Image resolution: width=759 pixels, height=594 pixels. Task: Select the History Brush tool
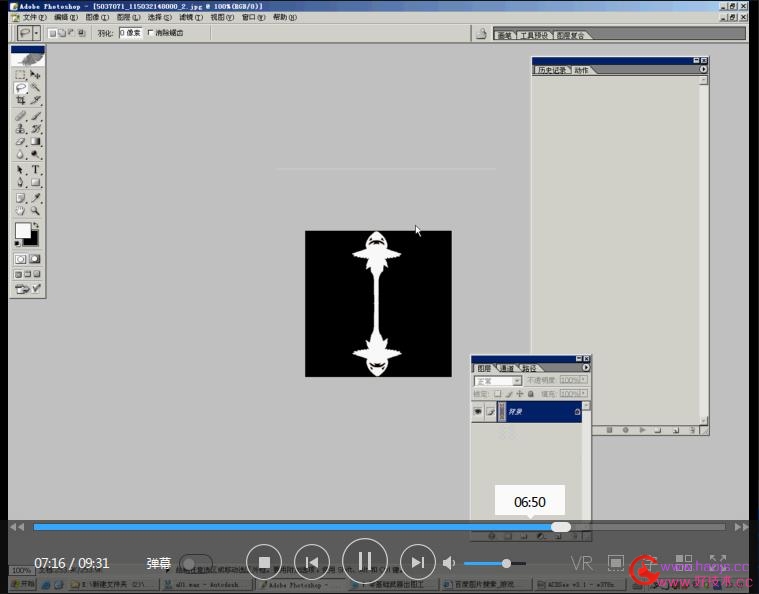coord(35,129)
